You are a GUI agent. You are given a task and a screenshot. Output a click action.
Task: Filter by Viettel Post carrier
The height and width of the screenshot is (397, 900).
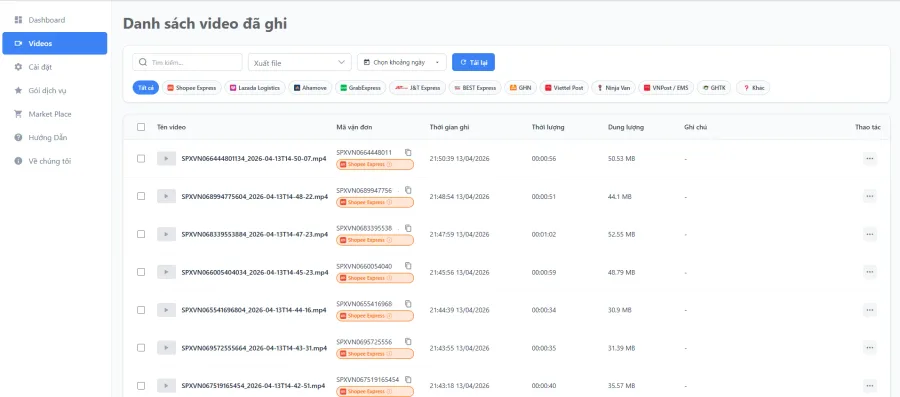pyautogui.click(x=564, y=88)
